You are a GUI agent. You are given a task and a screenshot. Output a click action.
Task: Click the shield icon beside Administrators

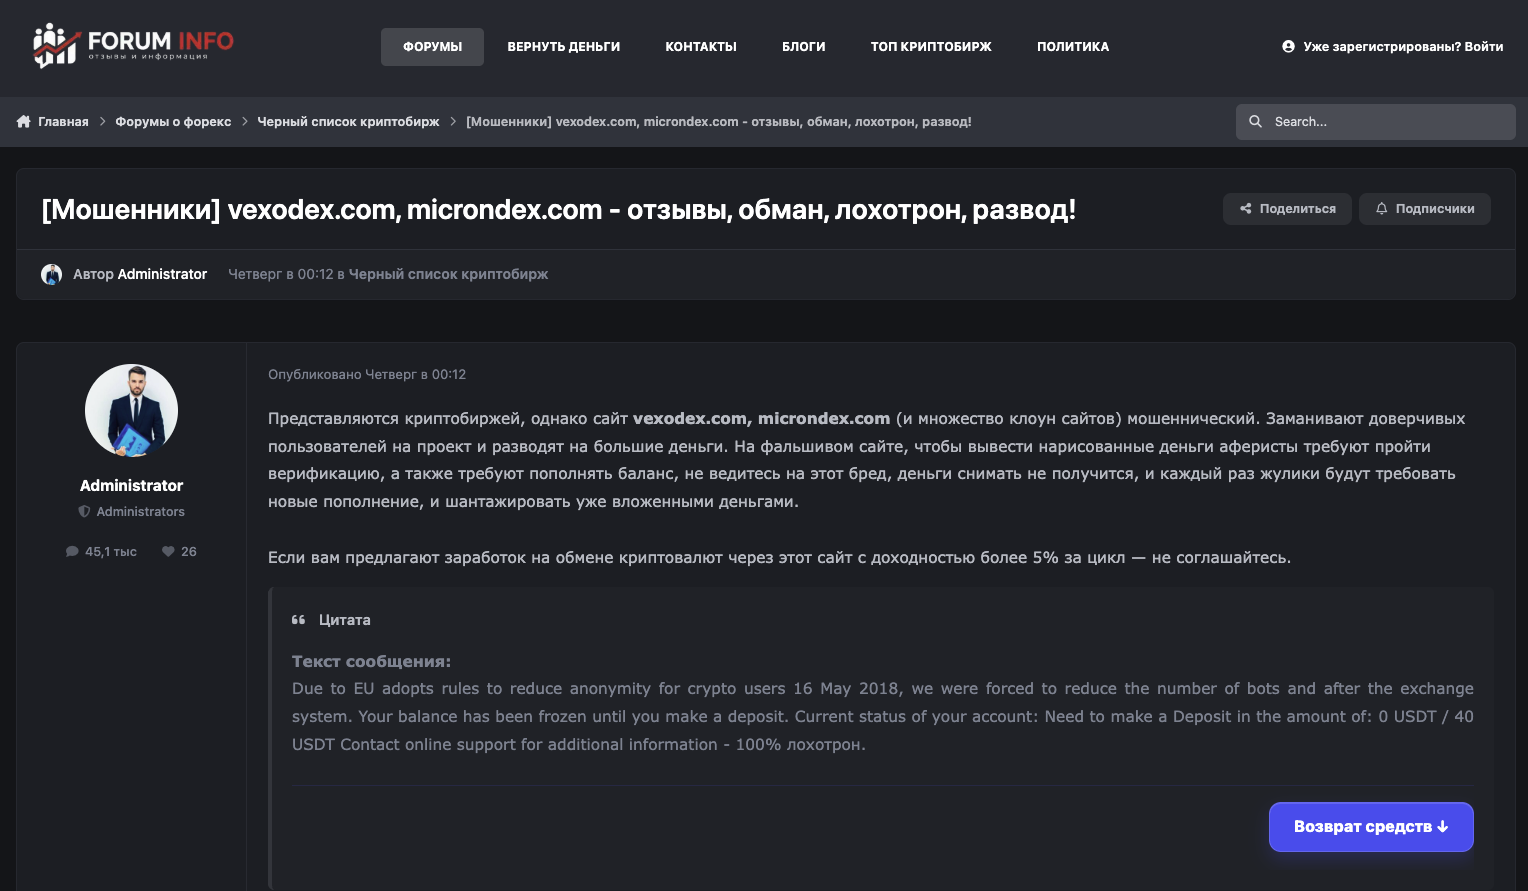(84, 511)
